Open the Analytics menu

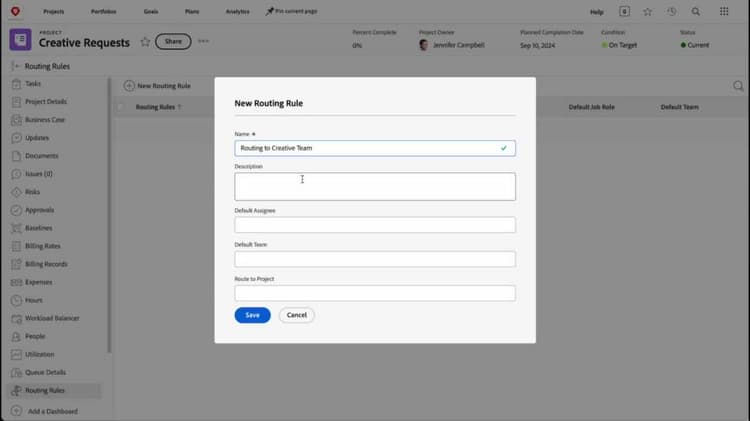point(237,11)
